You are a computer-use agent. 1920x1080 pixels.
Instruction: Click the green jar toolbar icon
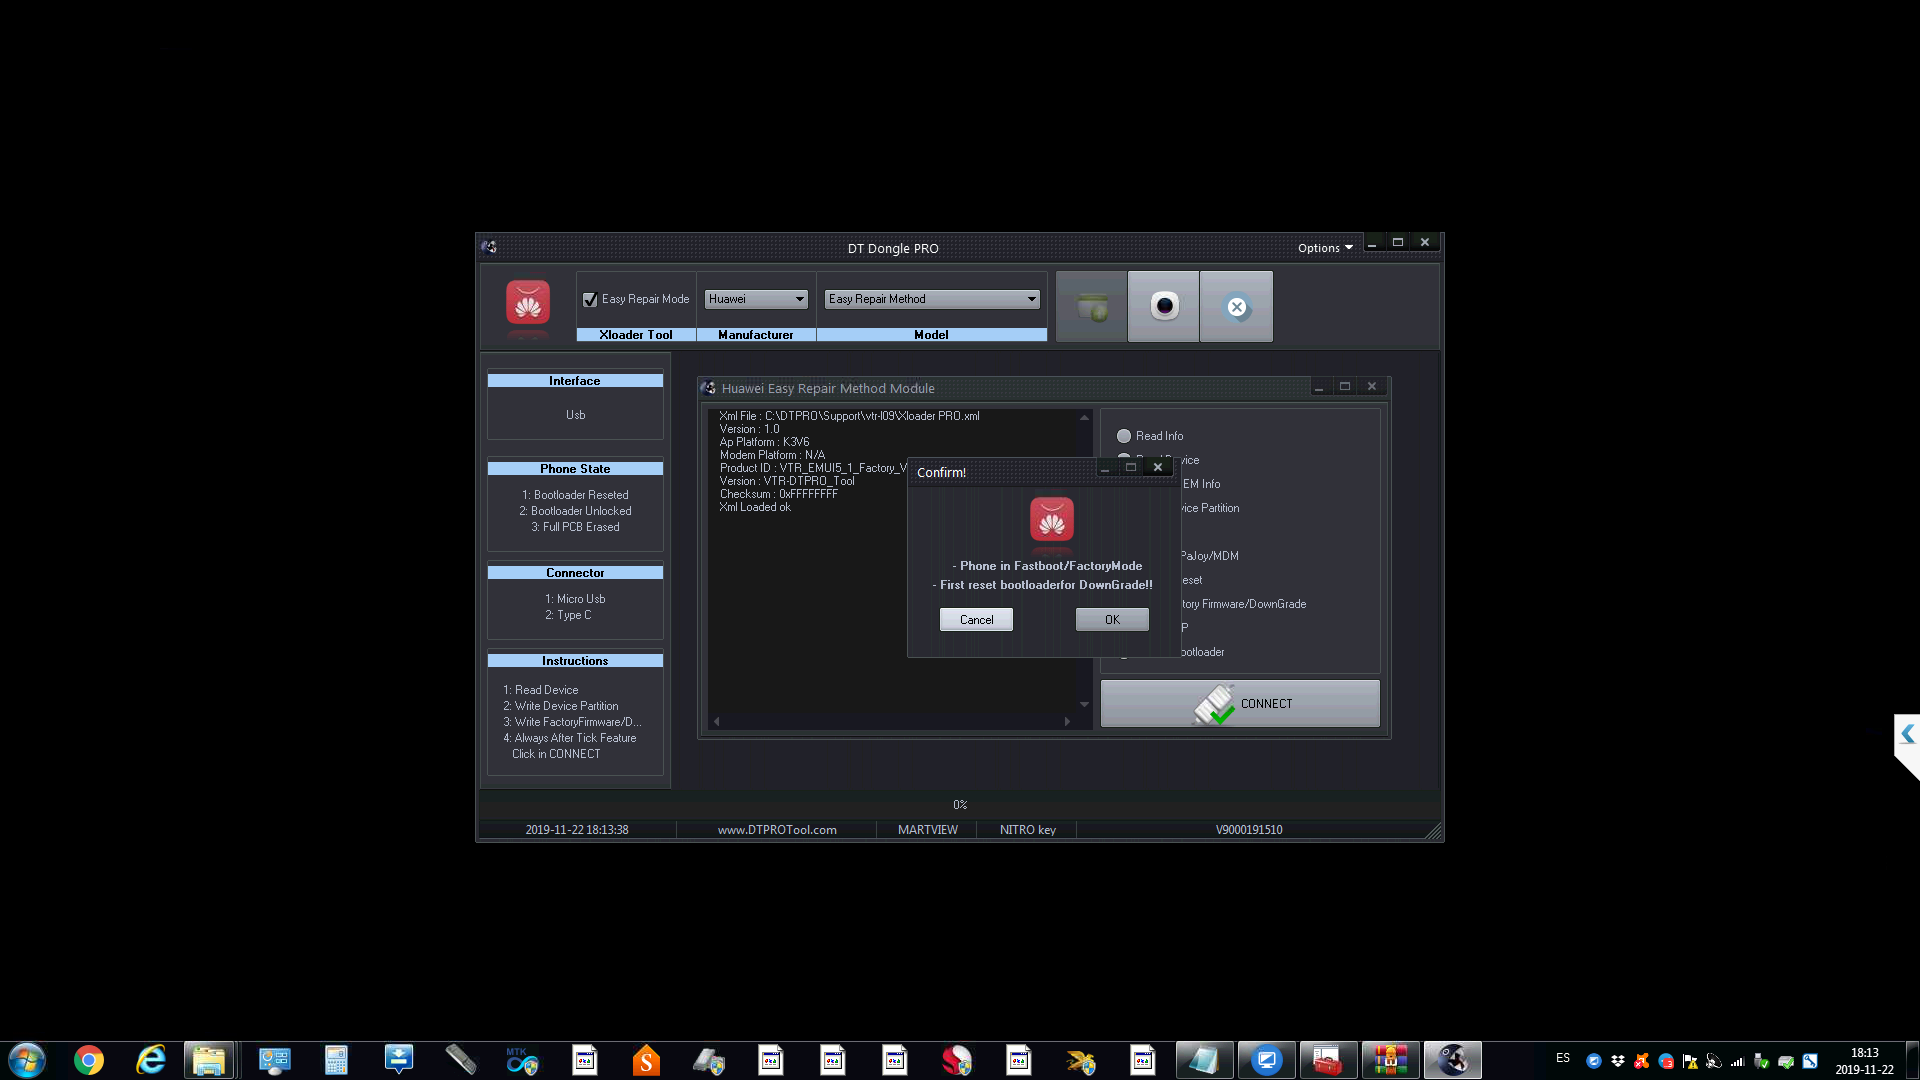pyautogui.click(x=1092, y=307)
